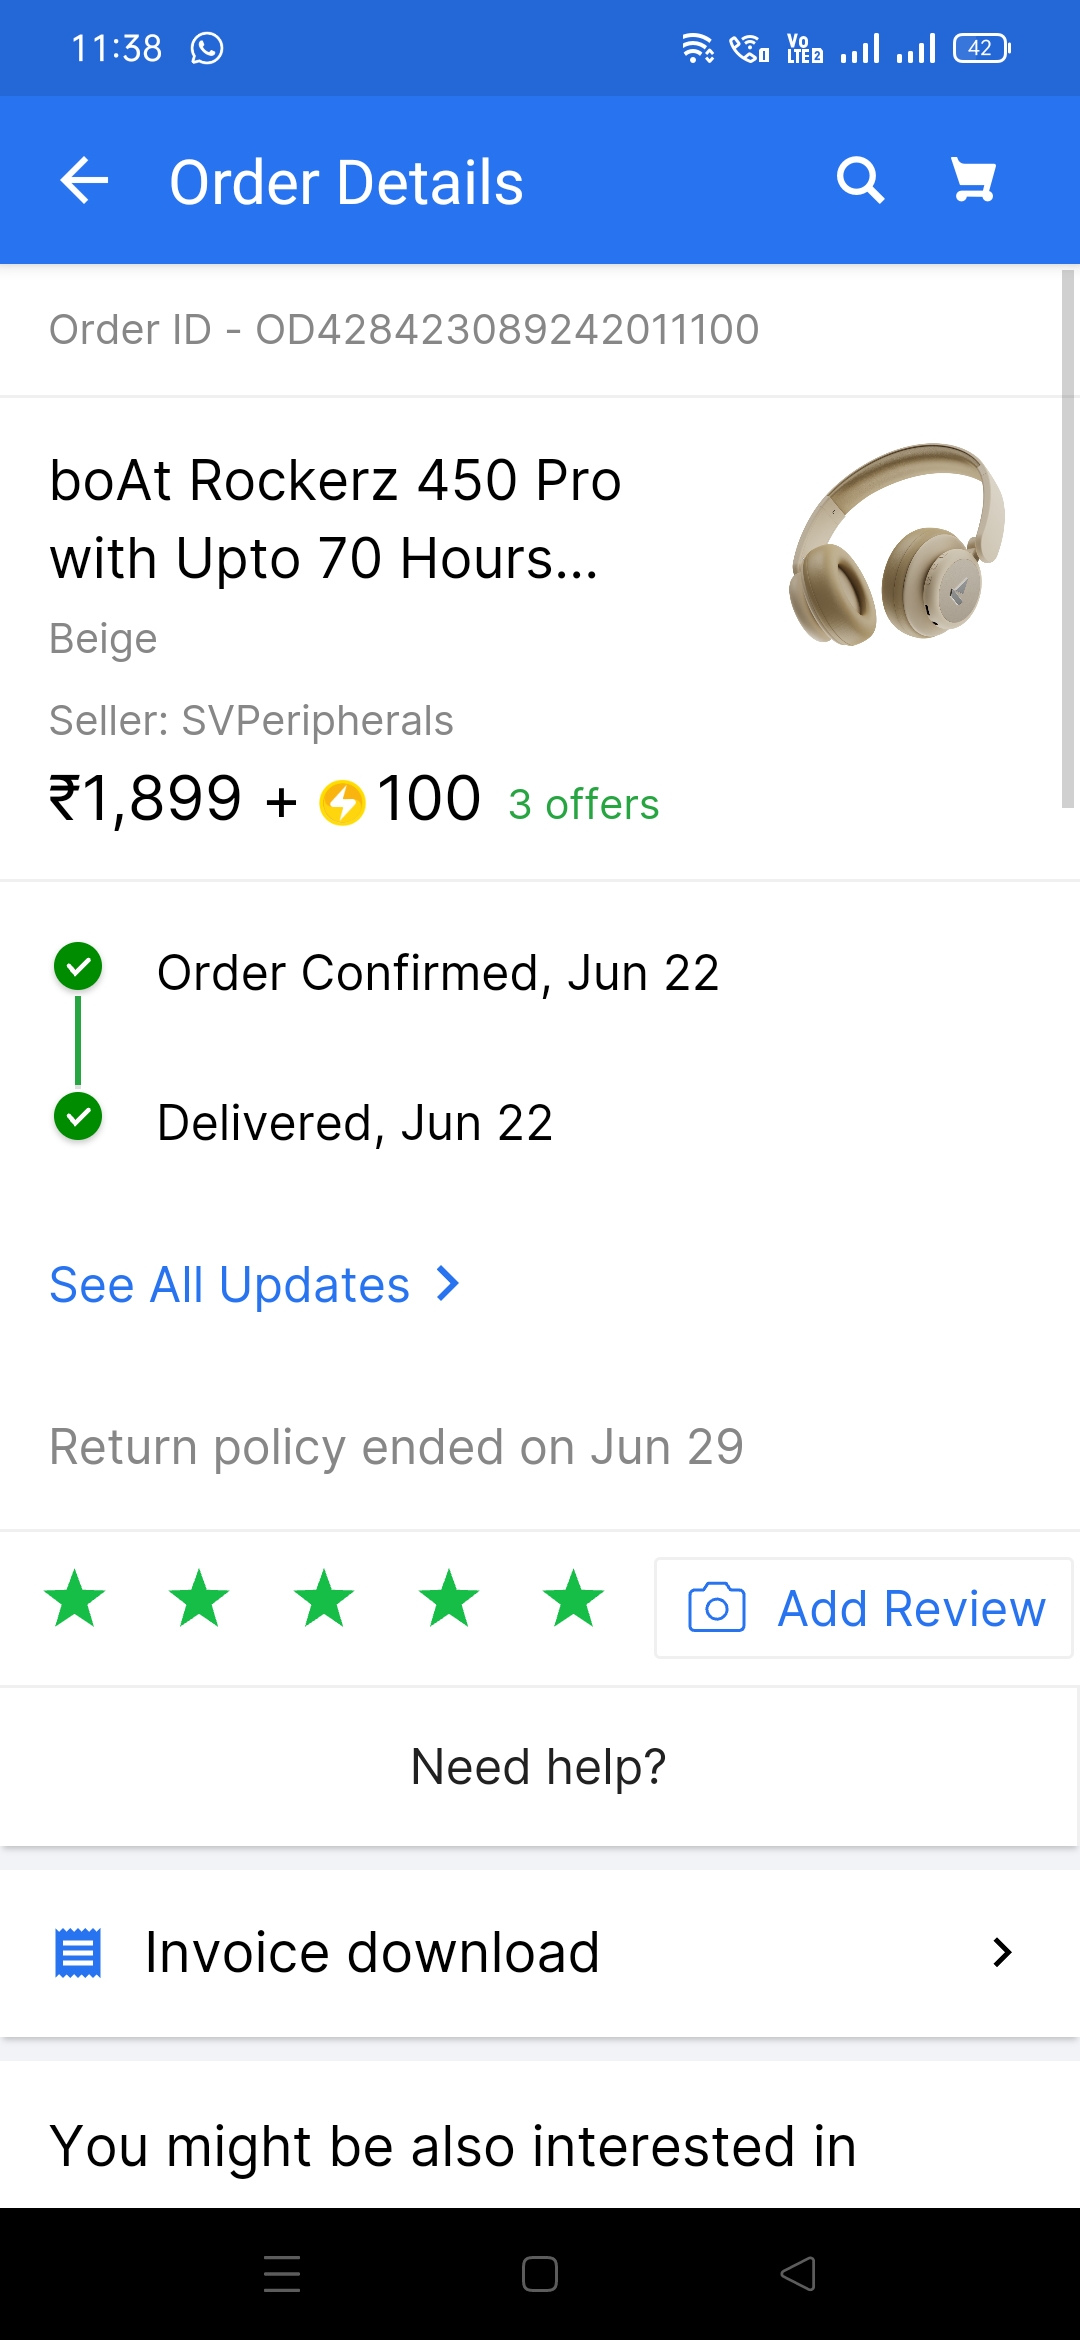Tap the Order Confirmed green checkmark

[78, 967]
